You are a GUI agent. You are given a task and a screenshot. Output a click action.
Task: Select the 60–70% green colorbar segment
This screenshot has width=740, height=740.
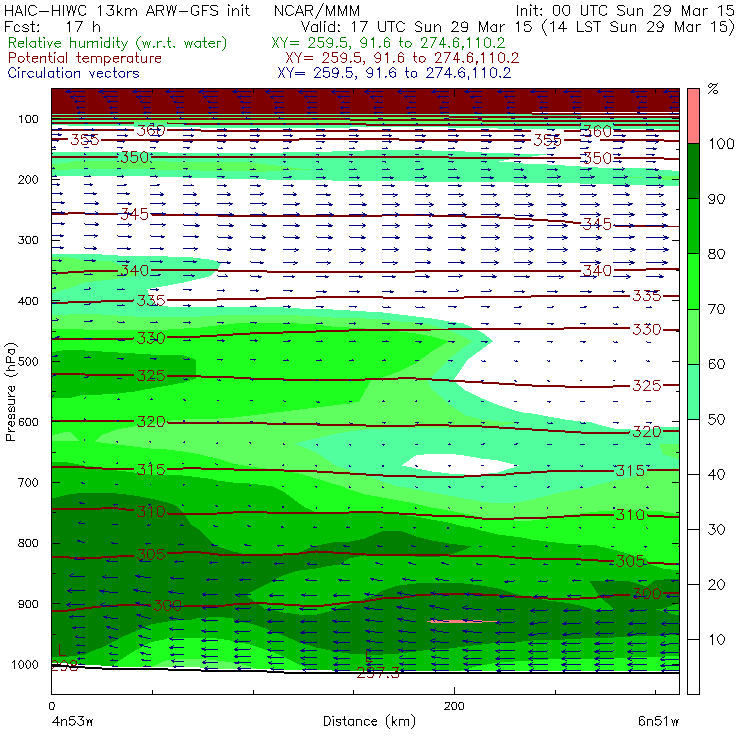click(x=693, y=336)
